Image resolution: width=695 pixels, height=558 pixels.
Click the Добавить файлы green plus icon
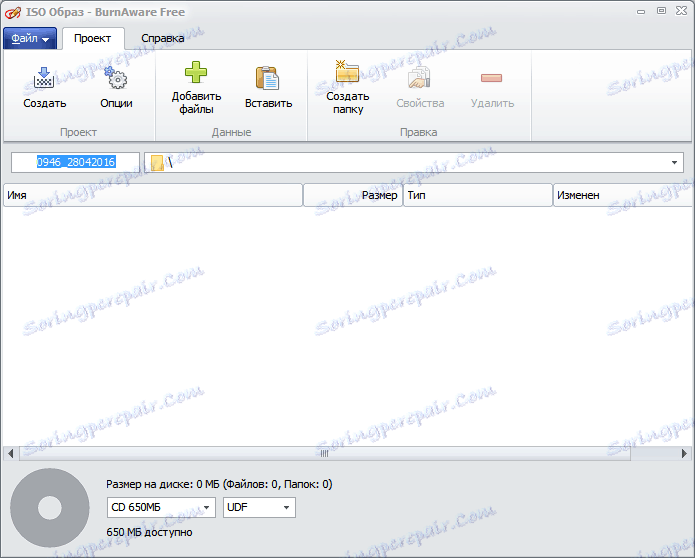pos(196,72)
